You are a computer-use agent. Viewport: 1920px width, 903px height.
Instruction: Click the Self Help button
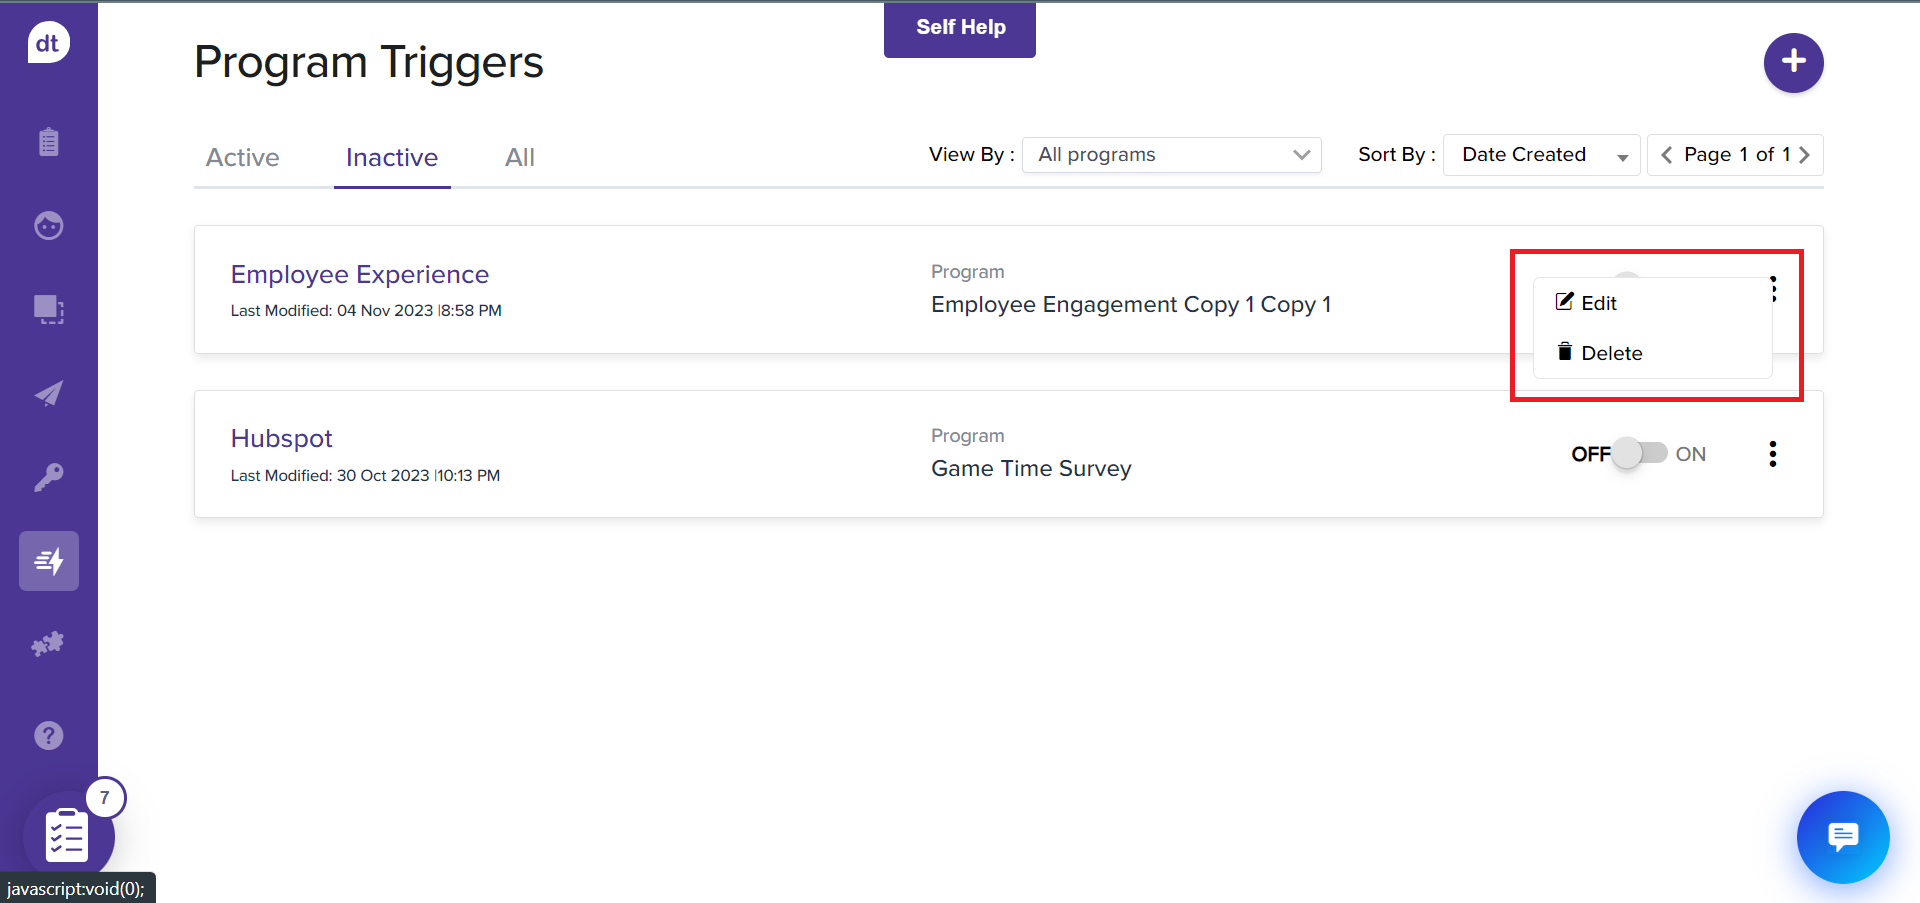(x=960, y=28)
